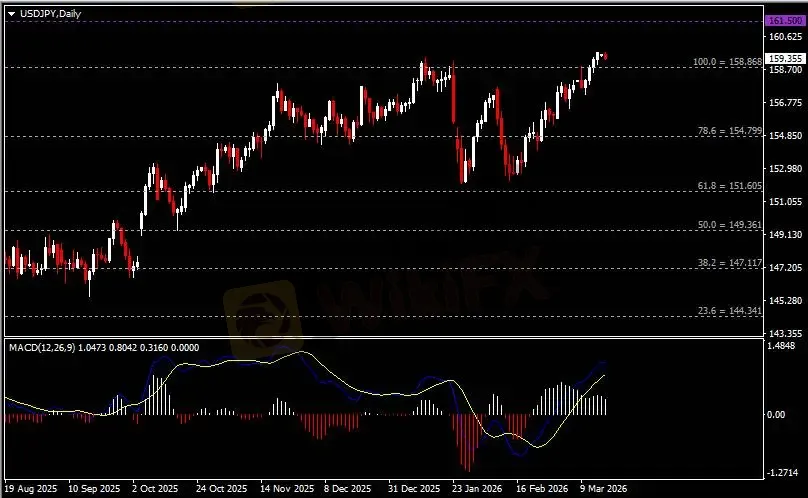Select the 161.500 purple price label
The width and height of the screenshot is (808, 498).
(x=785, y=21)
